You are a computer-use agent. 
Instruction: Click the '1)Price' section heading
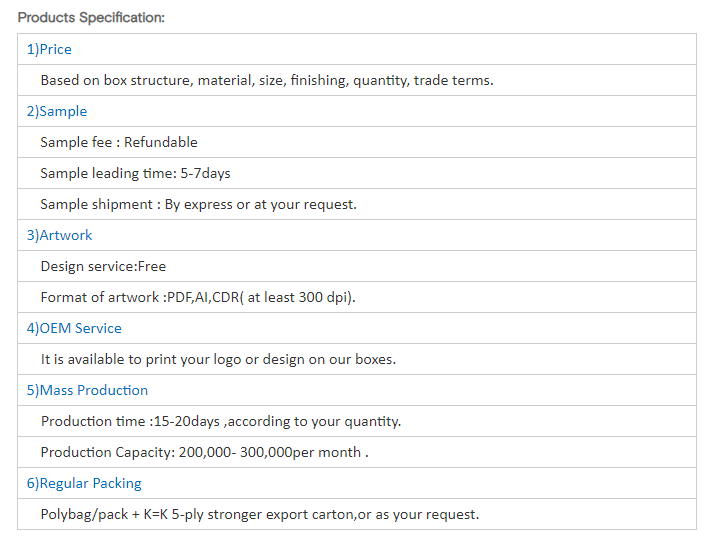click(49, 49)
